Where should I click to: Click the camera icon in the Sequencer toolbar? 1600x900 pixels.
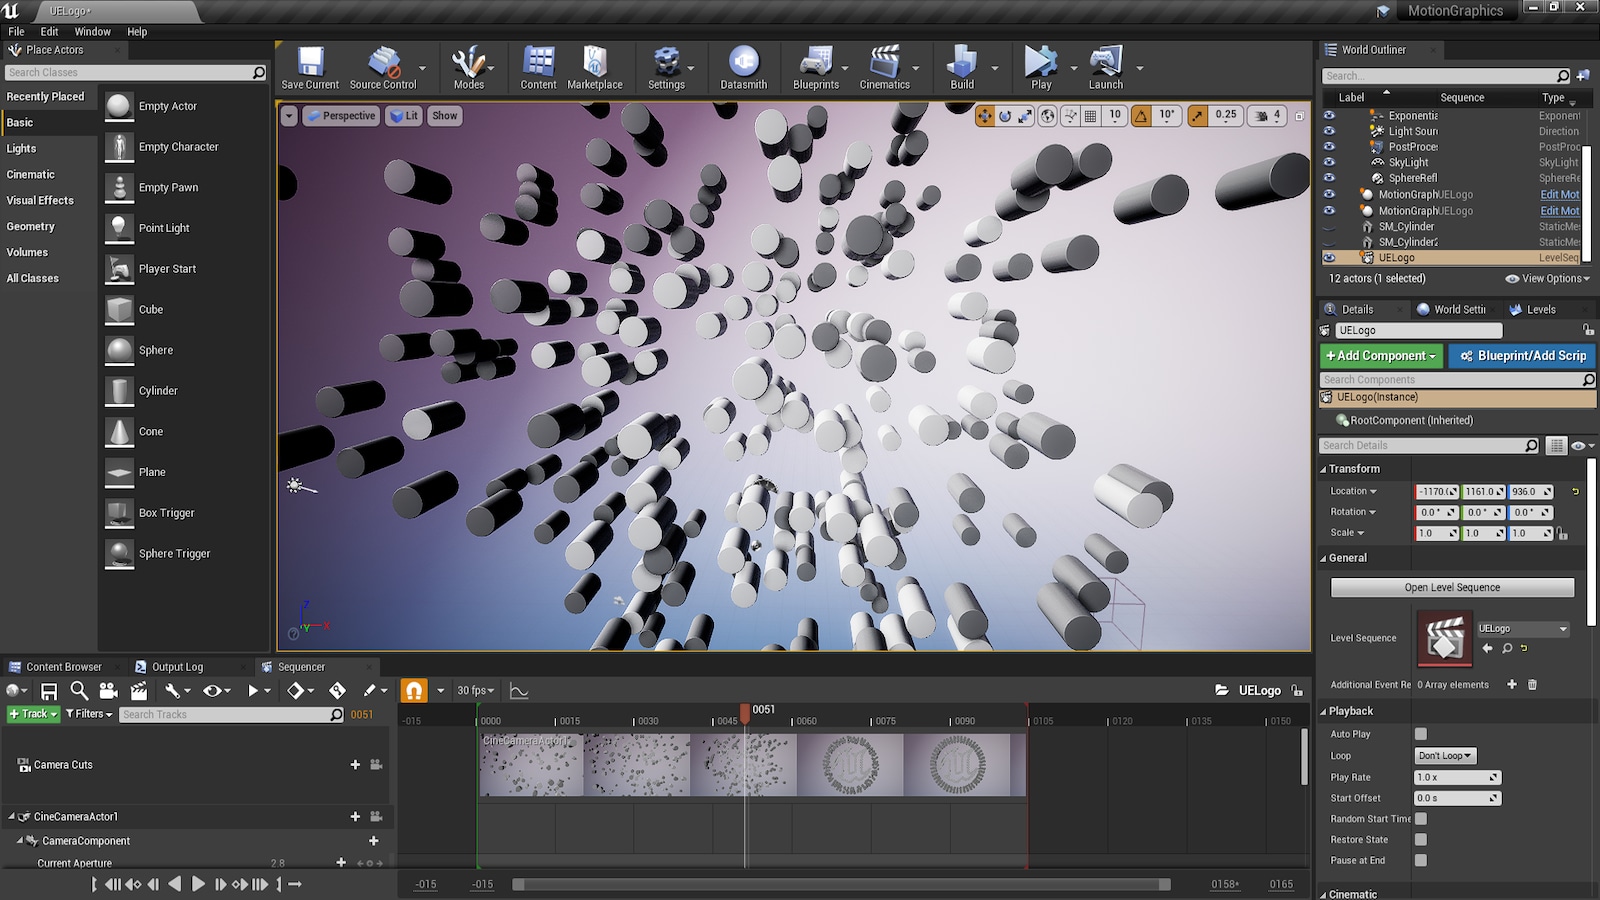[108, 690]
